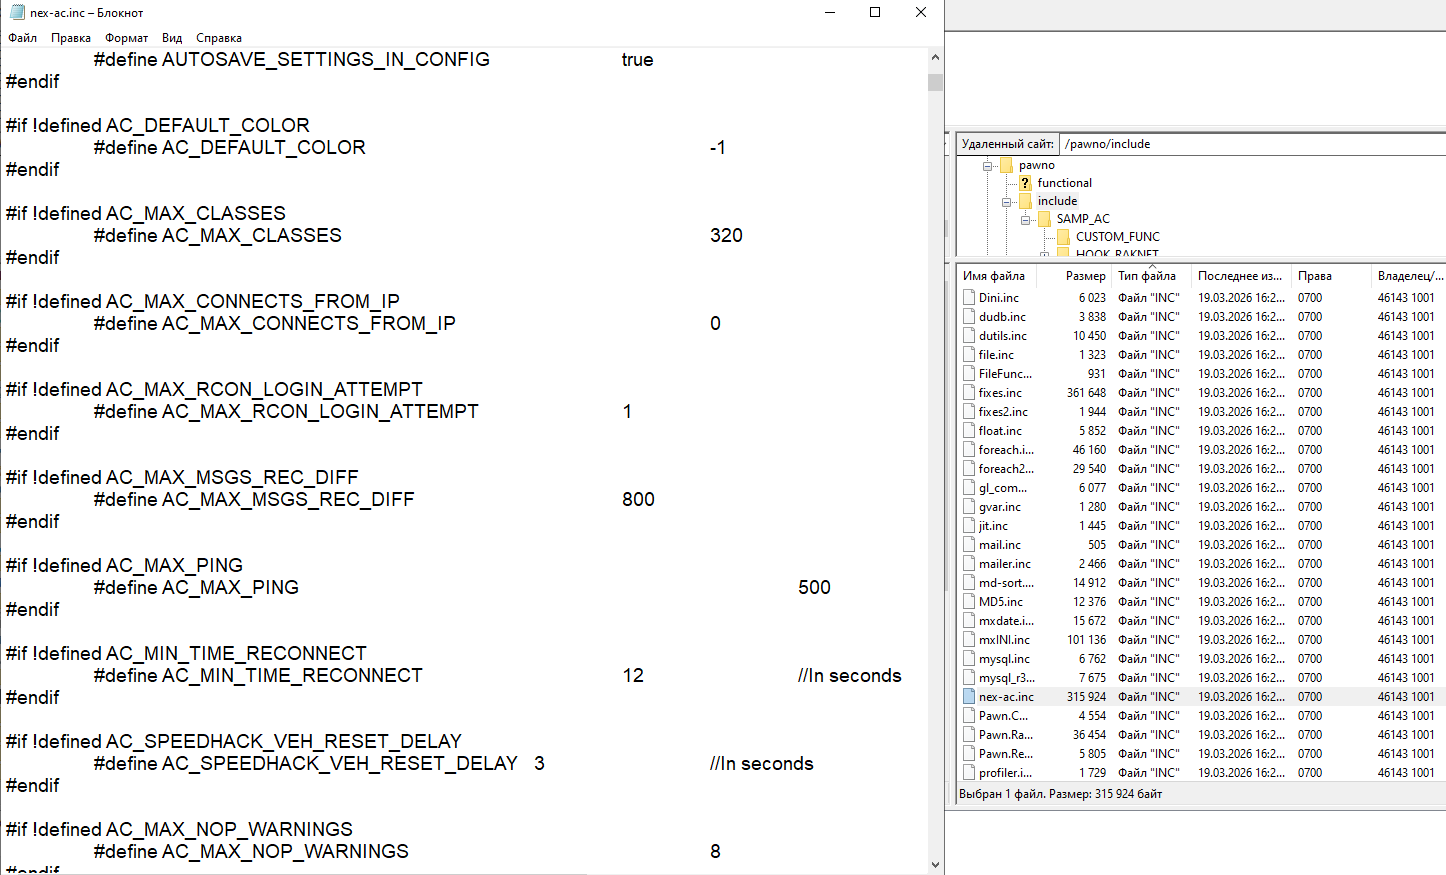Screen dimensions: 1446x875
Task: Click the nex-ac.inc file icon
Action: pos(969,697)
